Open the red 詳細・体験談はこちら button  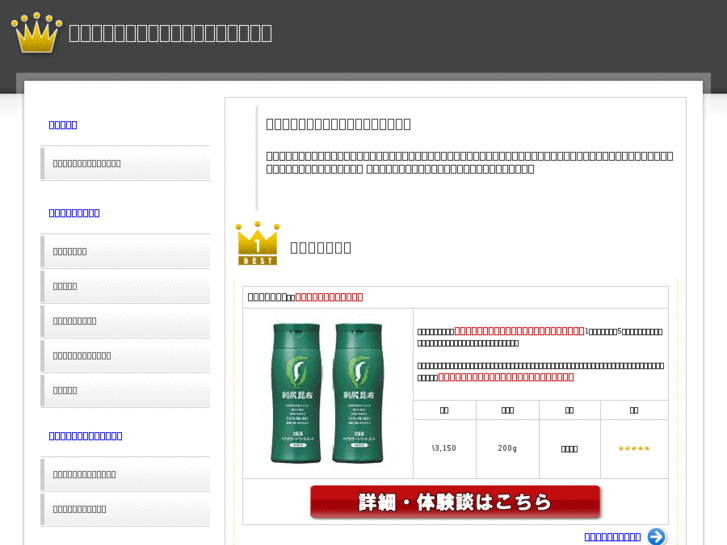point(455,502)
